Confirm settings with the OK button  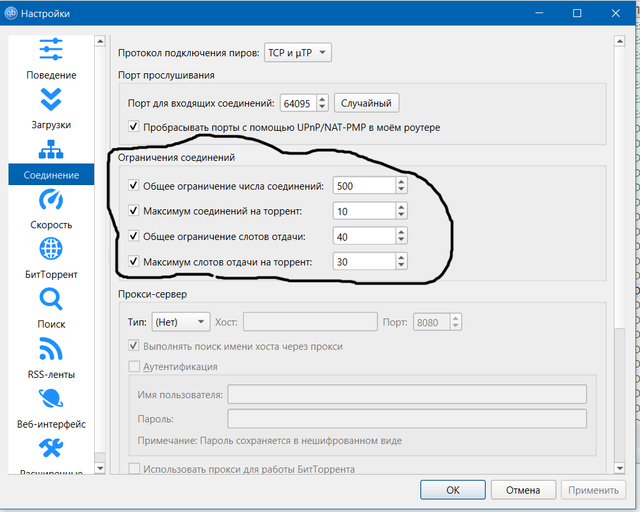pos(453,490)
